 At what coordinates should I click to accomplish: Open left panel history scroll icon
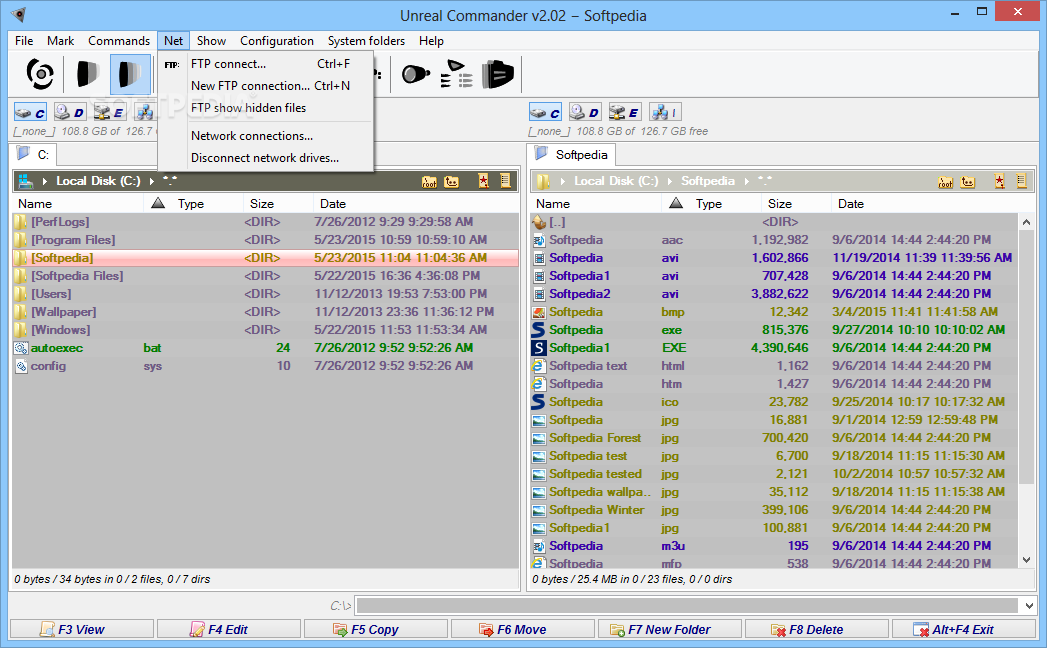click(505, 181)
